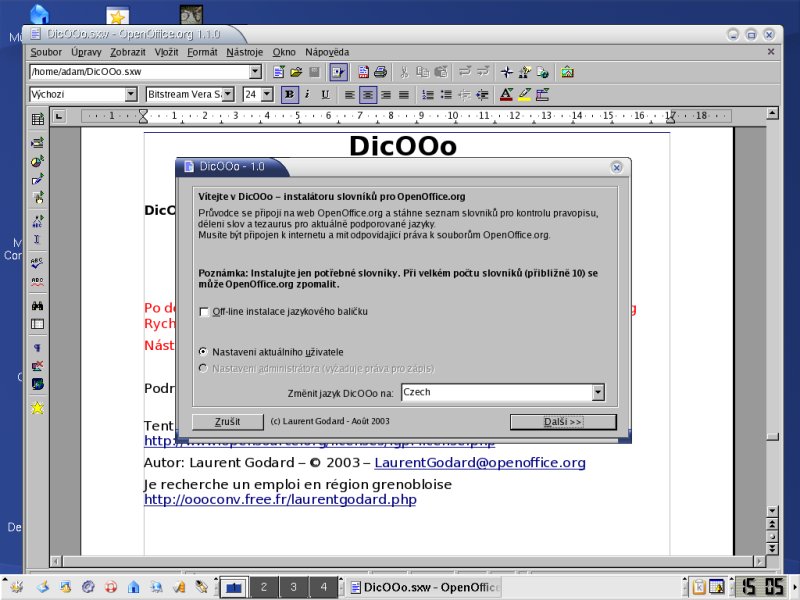
Task: Open a file using the folder icon
Action: (296, 72)
